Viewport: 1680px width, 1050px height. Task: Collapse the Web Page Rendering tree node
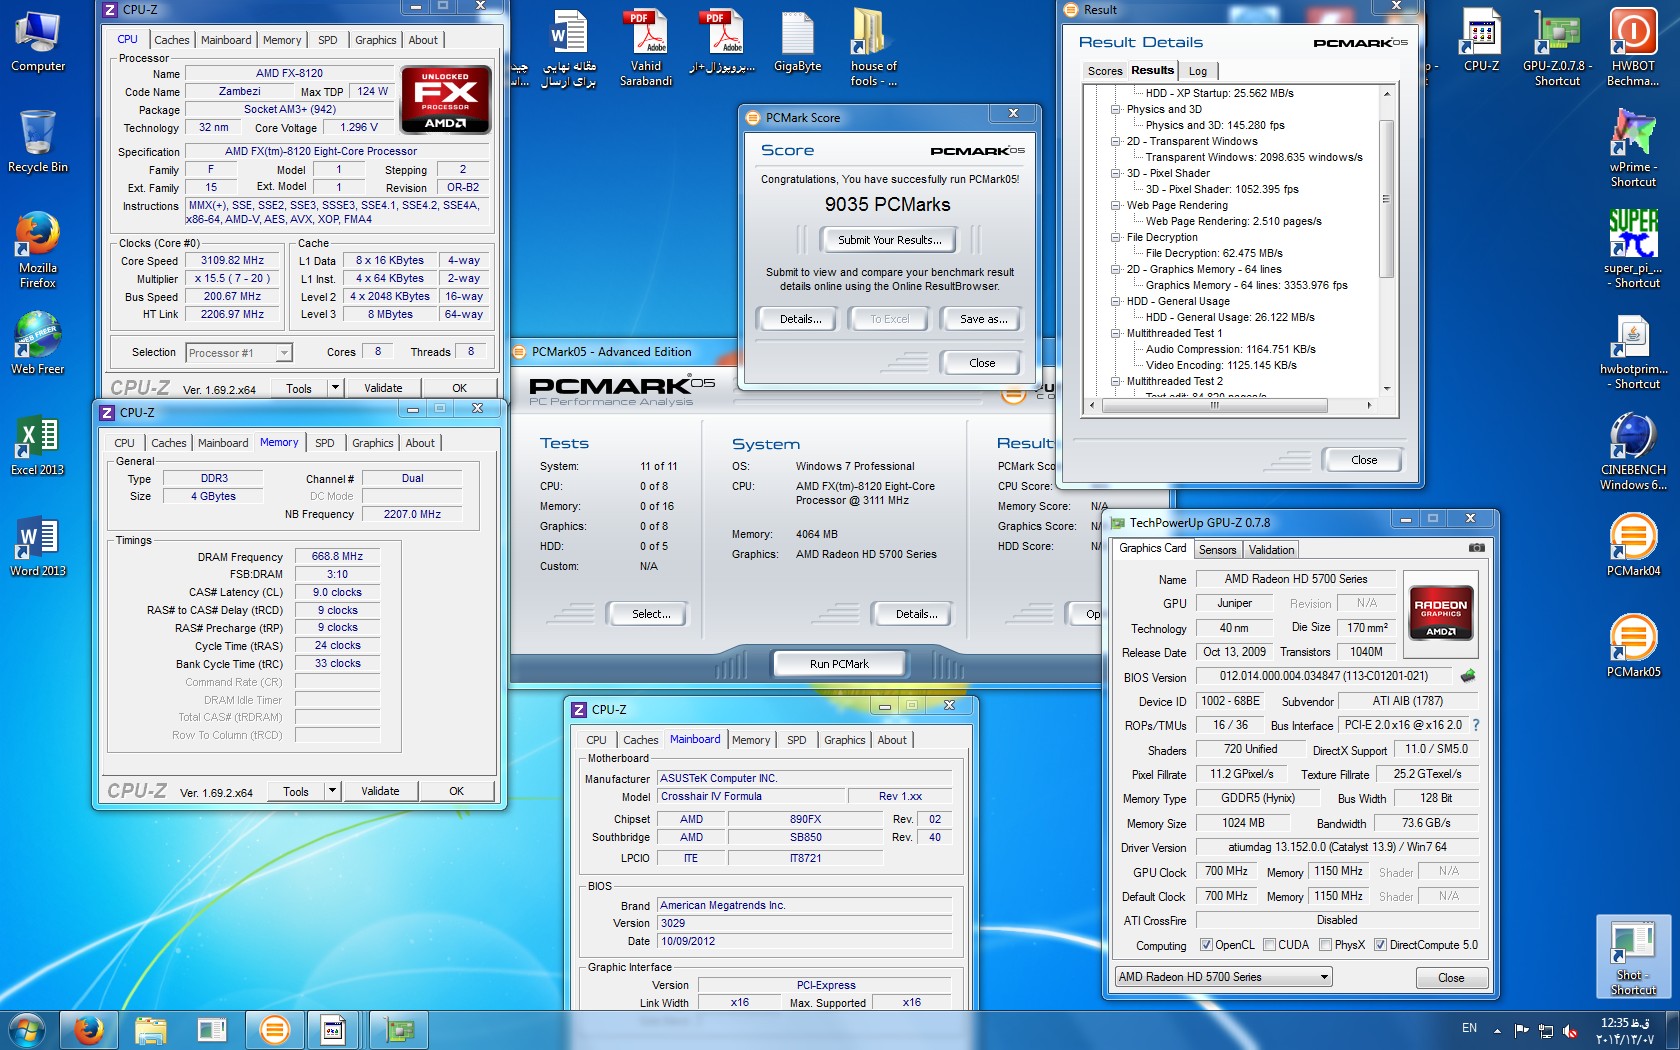[1116, 205]
